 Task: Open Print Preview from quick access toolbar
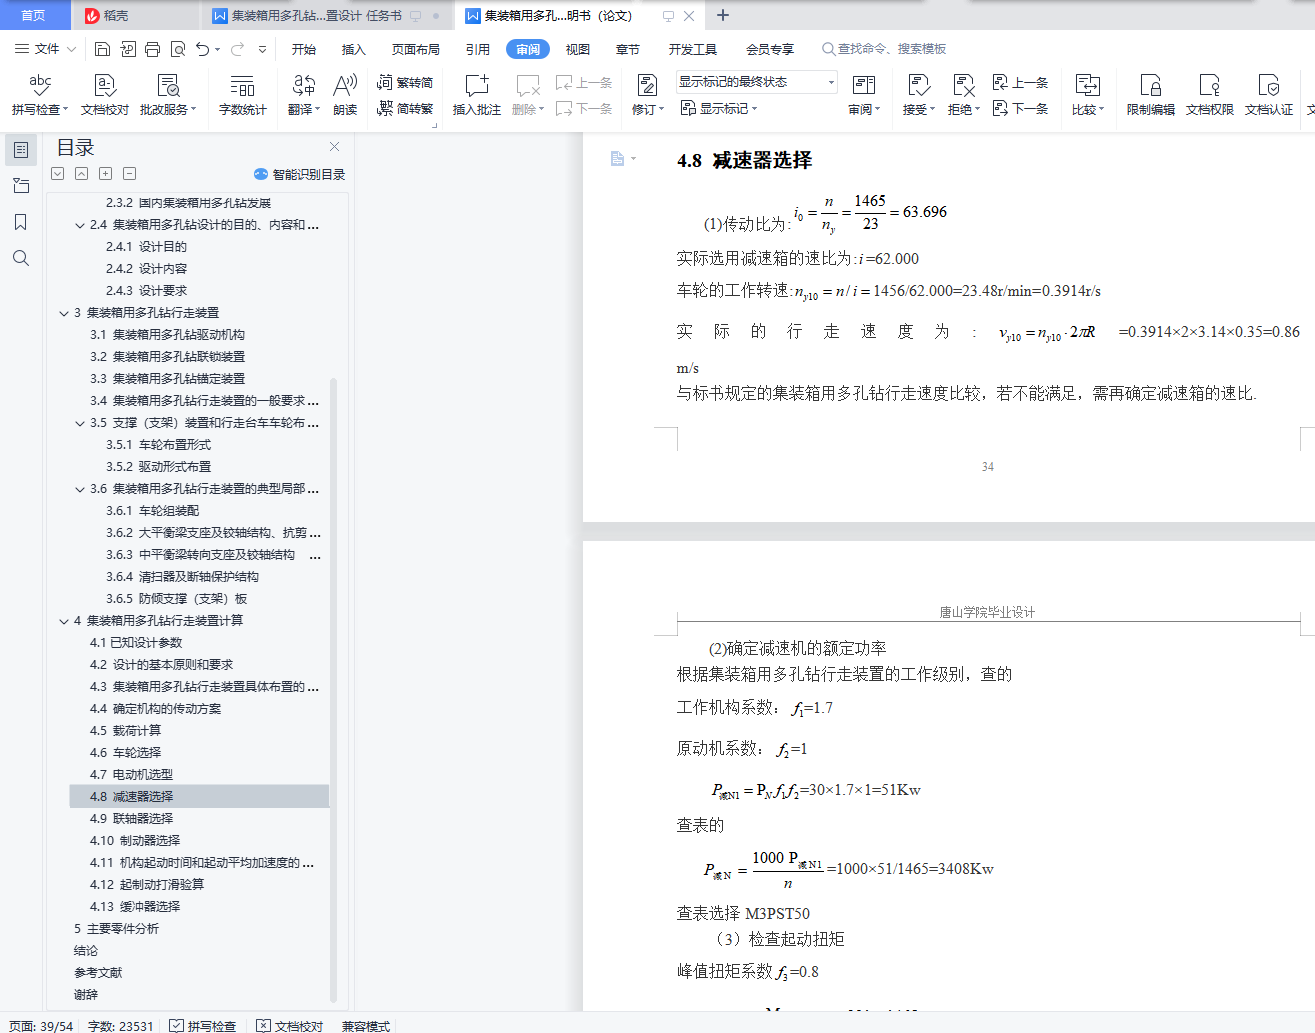click(178, 49)
